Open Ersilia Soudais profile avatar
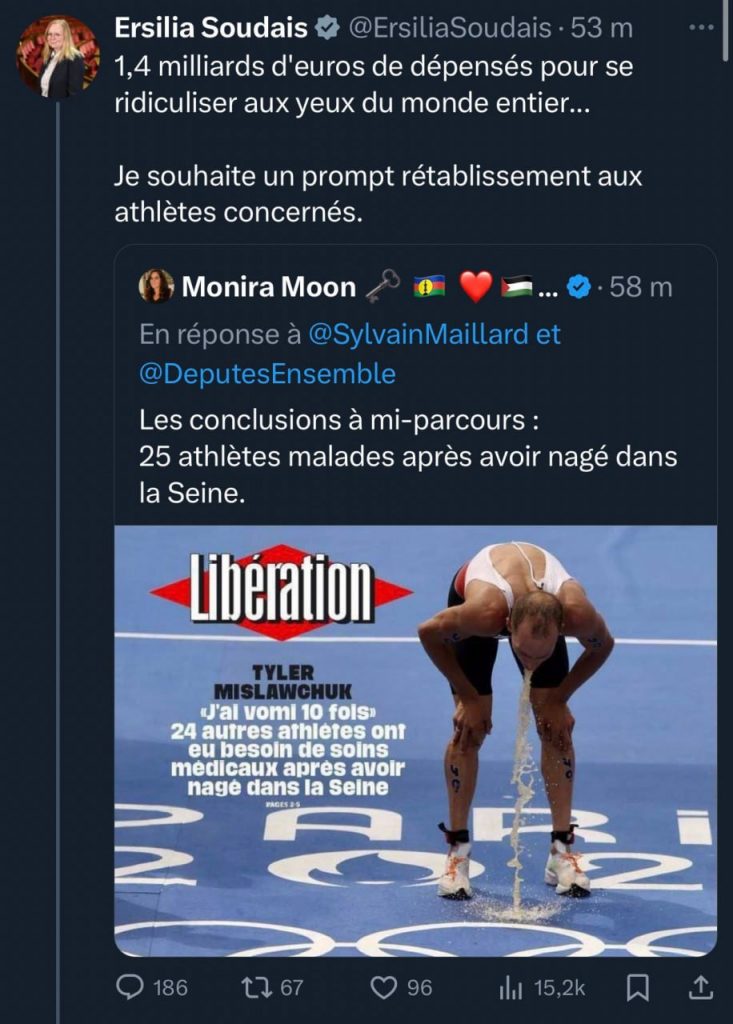Screen dimensions: 733x1024 (57, 57)
